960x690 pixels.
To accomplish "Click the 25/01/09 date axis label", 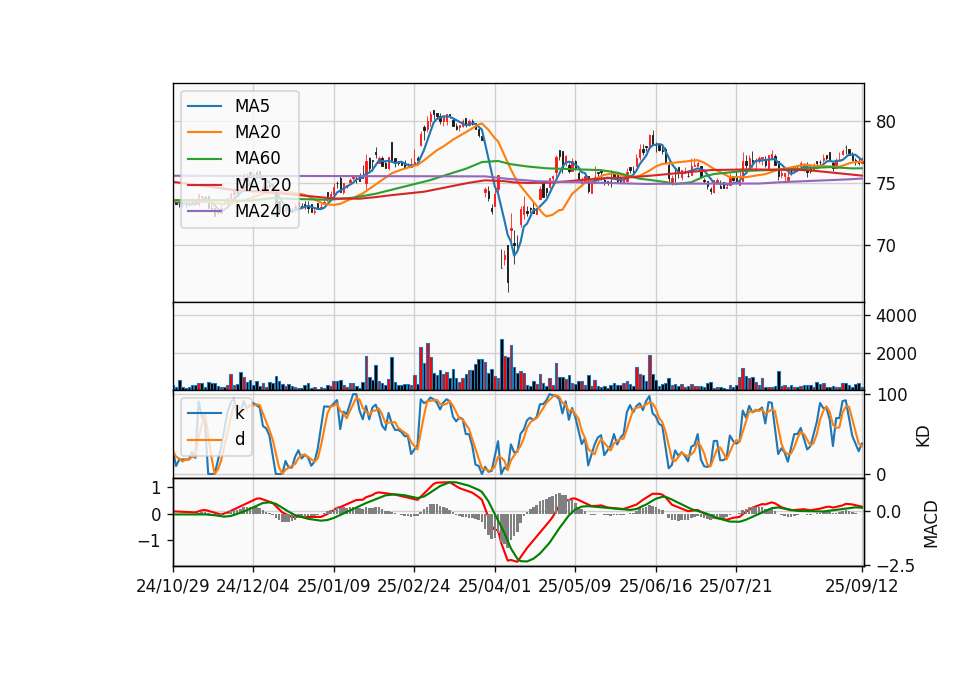I will pos(334,586).
